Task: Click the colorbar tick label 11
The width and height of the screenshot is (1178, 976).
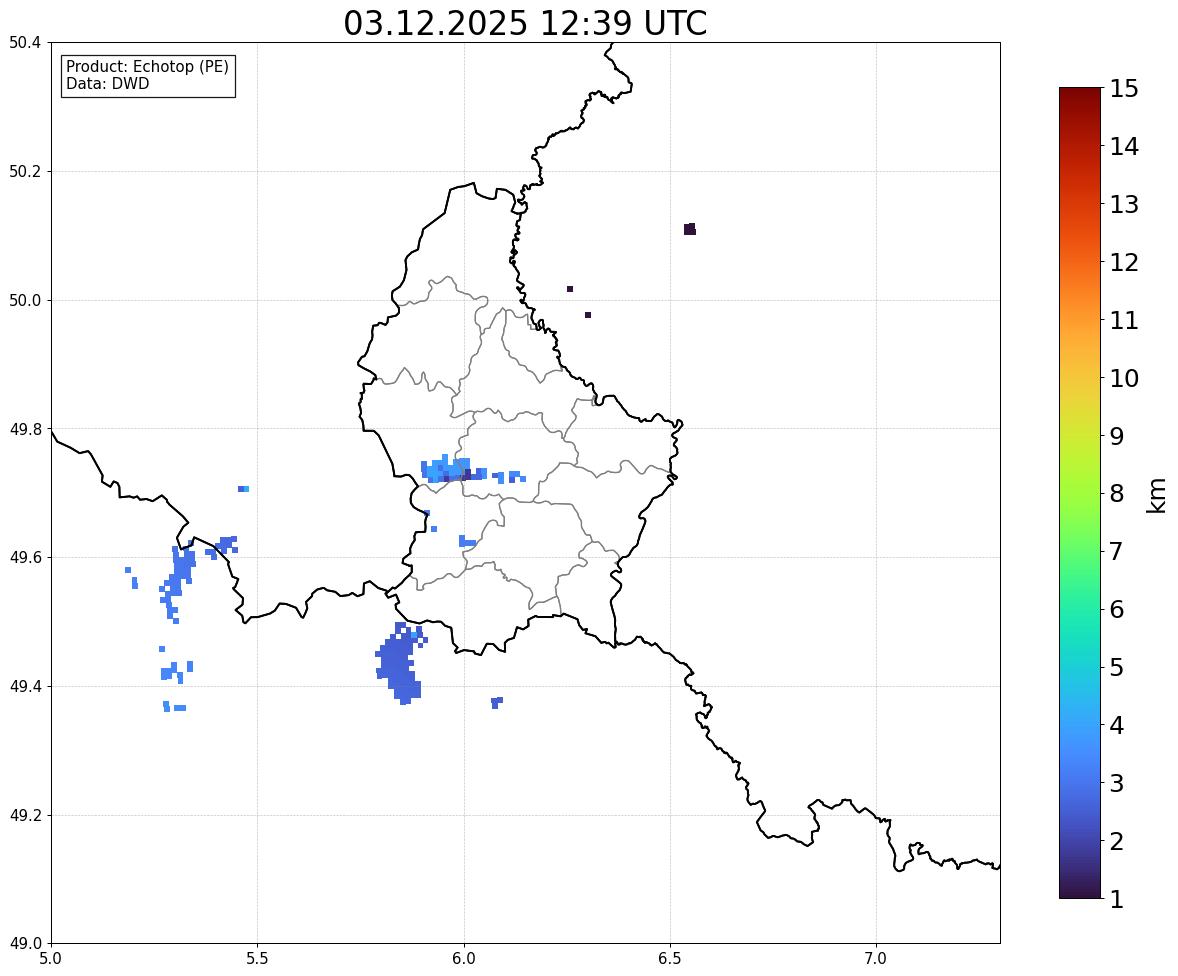Action: click(x=1124, y=320)
